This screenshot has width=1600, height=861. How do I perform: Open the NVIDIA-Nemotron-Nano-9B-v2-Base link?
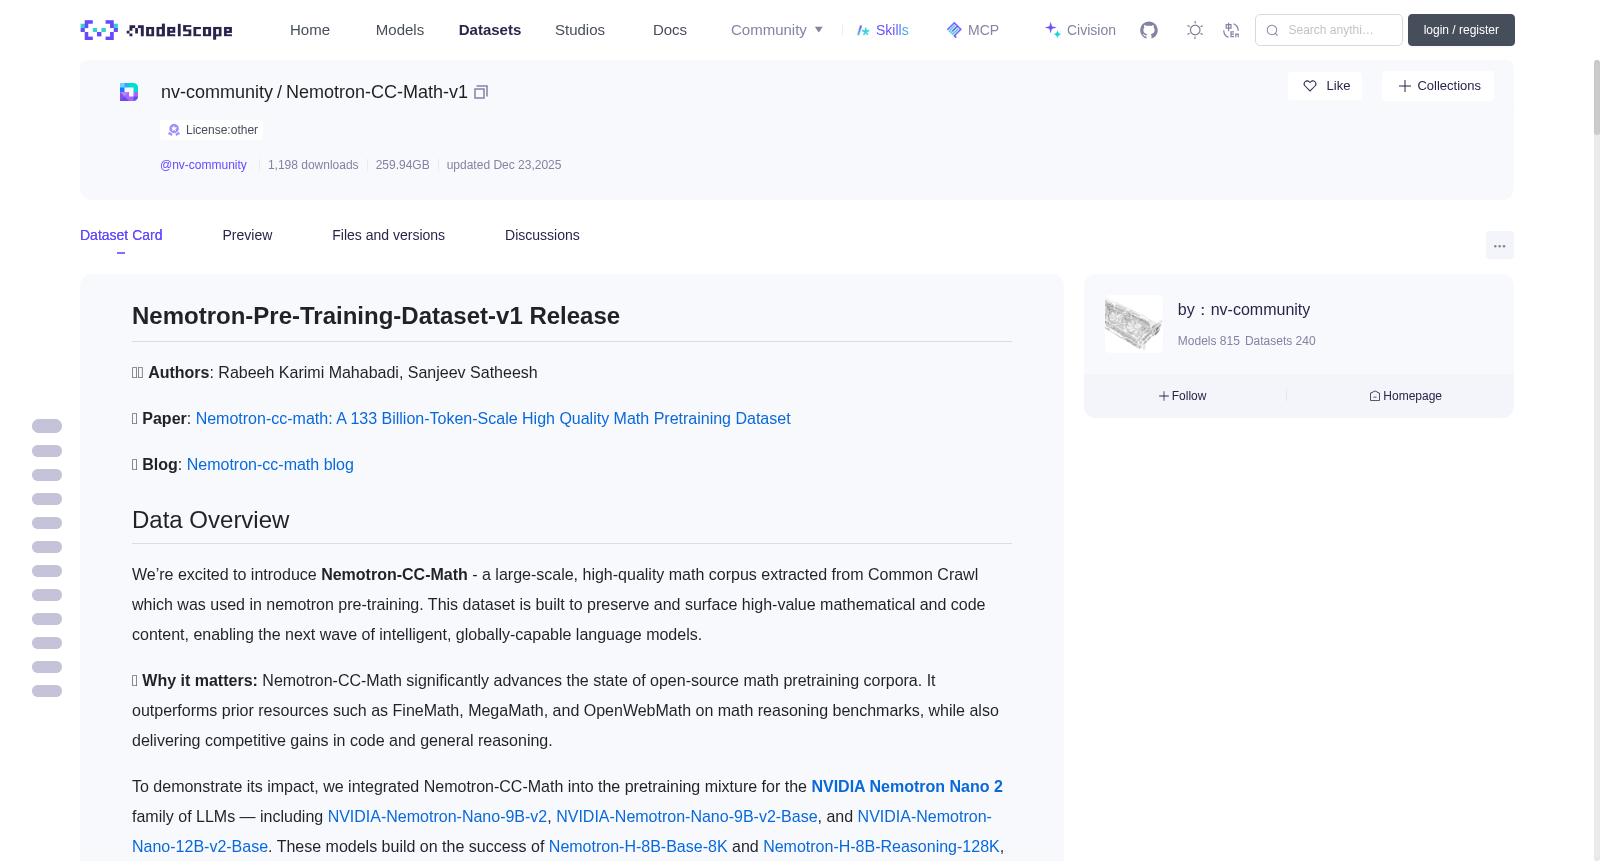687,816
